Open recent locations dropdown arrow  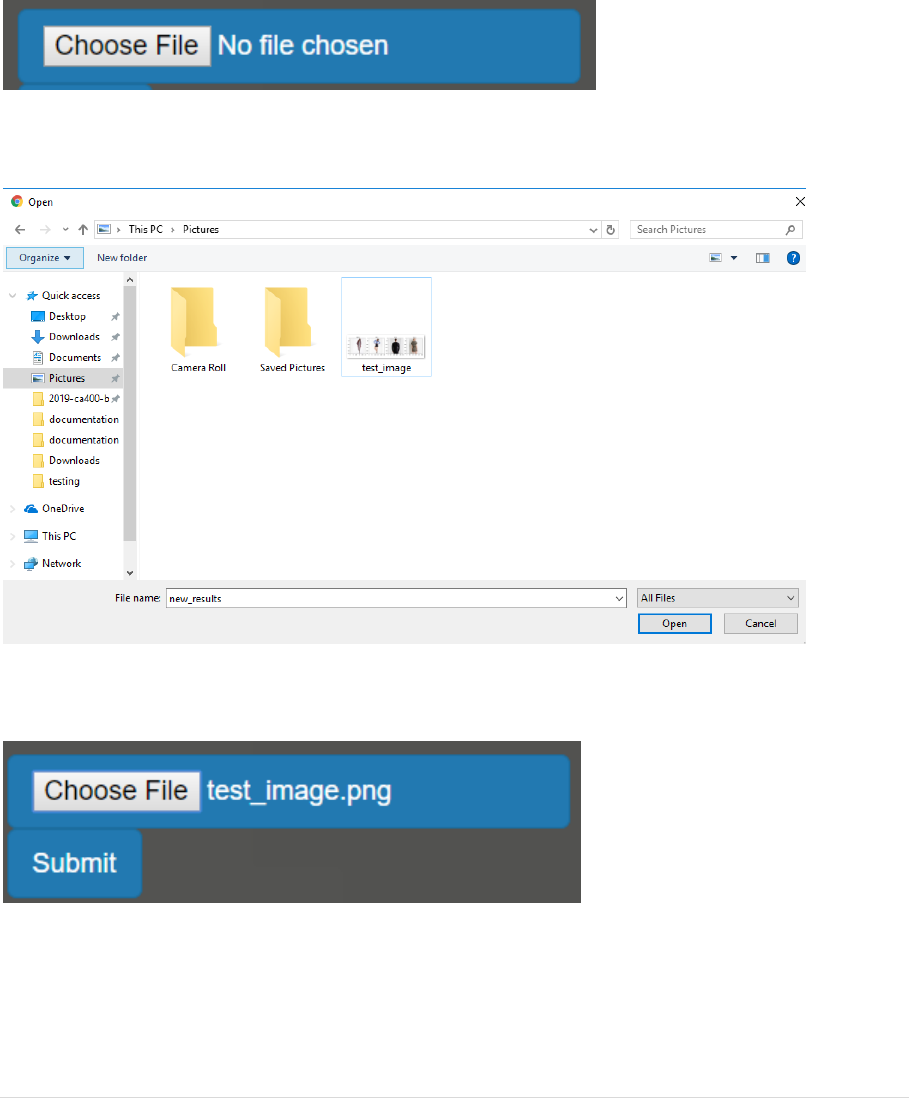[x=65, y=230]
